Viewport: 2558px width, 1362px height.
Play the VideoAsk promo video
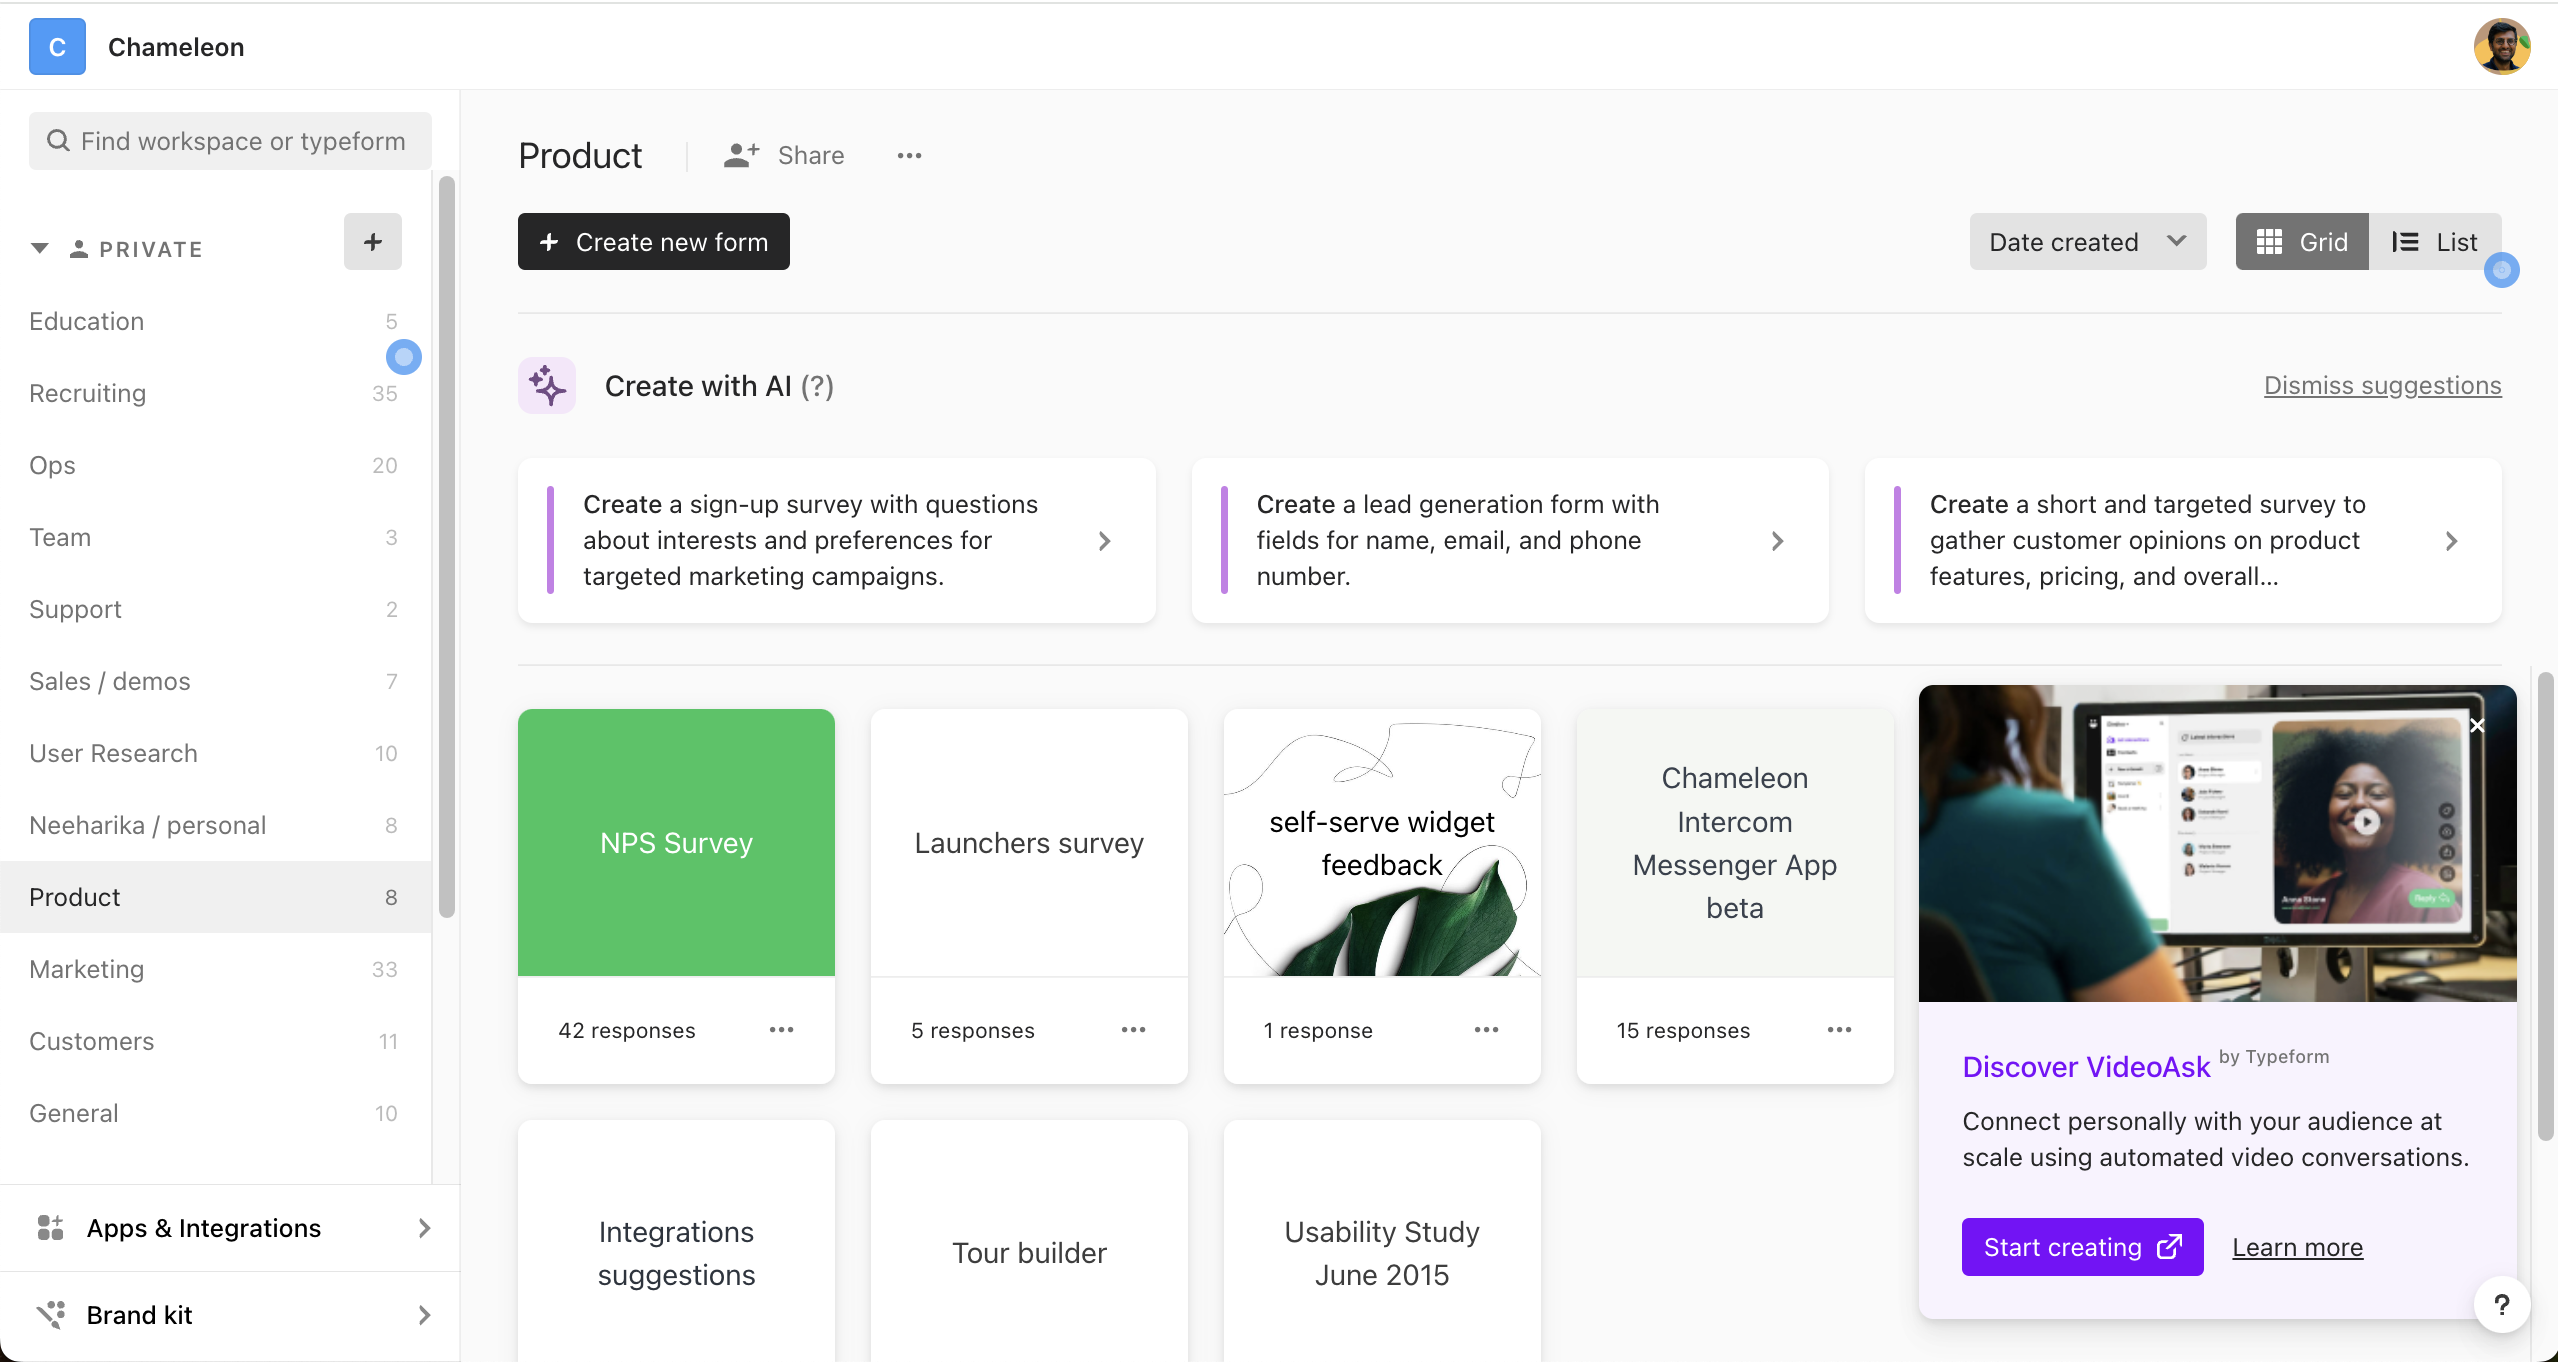coord(2365,822)
